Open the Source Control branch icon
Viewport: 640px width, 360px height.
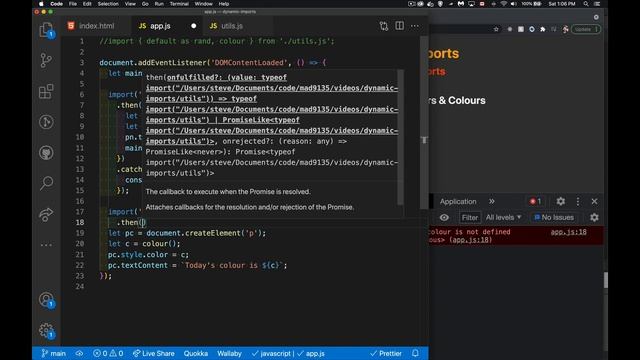click(x=46, y=60)
